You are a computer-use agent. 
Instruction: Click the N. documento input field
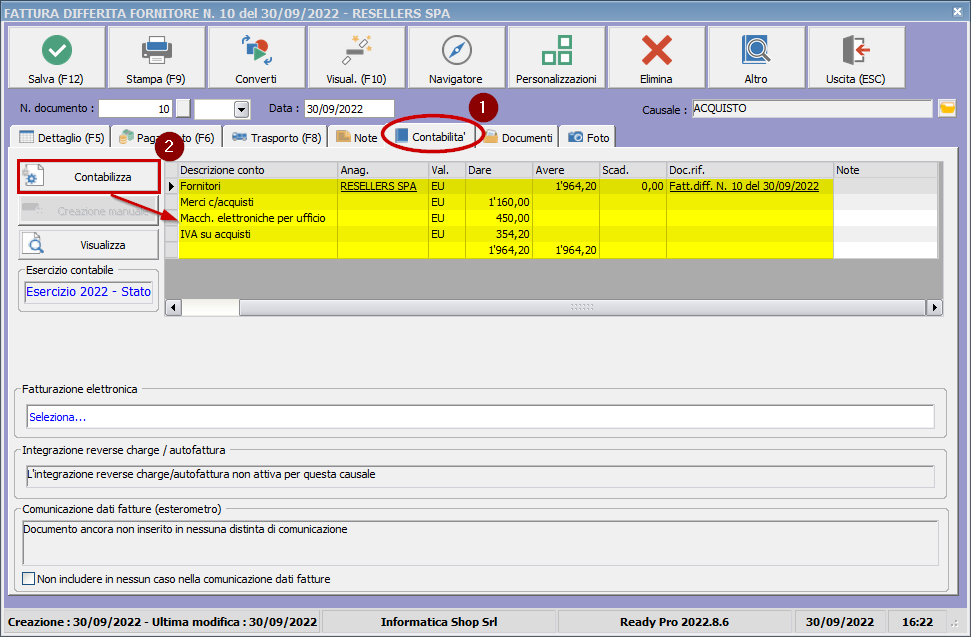coord(135,109)
